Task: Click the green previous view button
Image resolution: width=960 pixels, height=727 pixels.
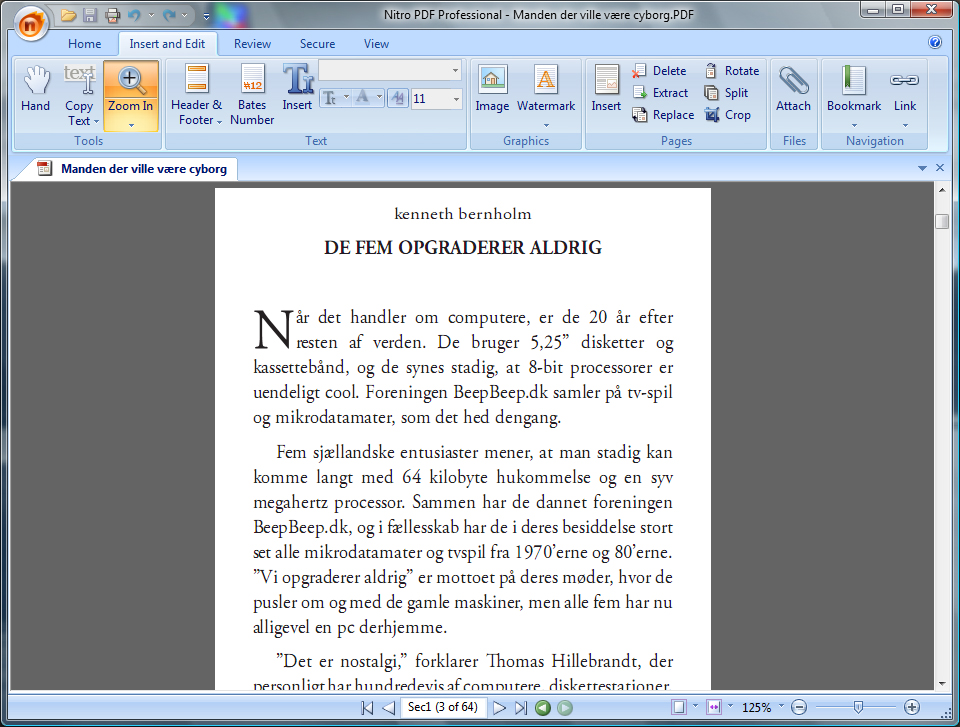Action: pyautogui.click(x=543, y=708)
